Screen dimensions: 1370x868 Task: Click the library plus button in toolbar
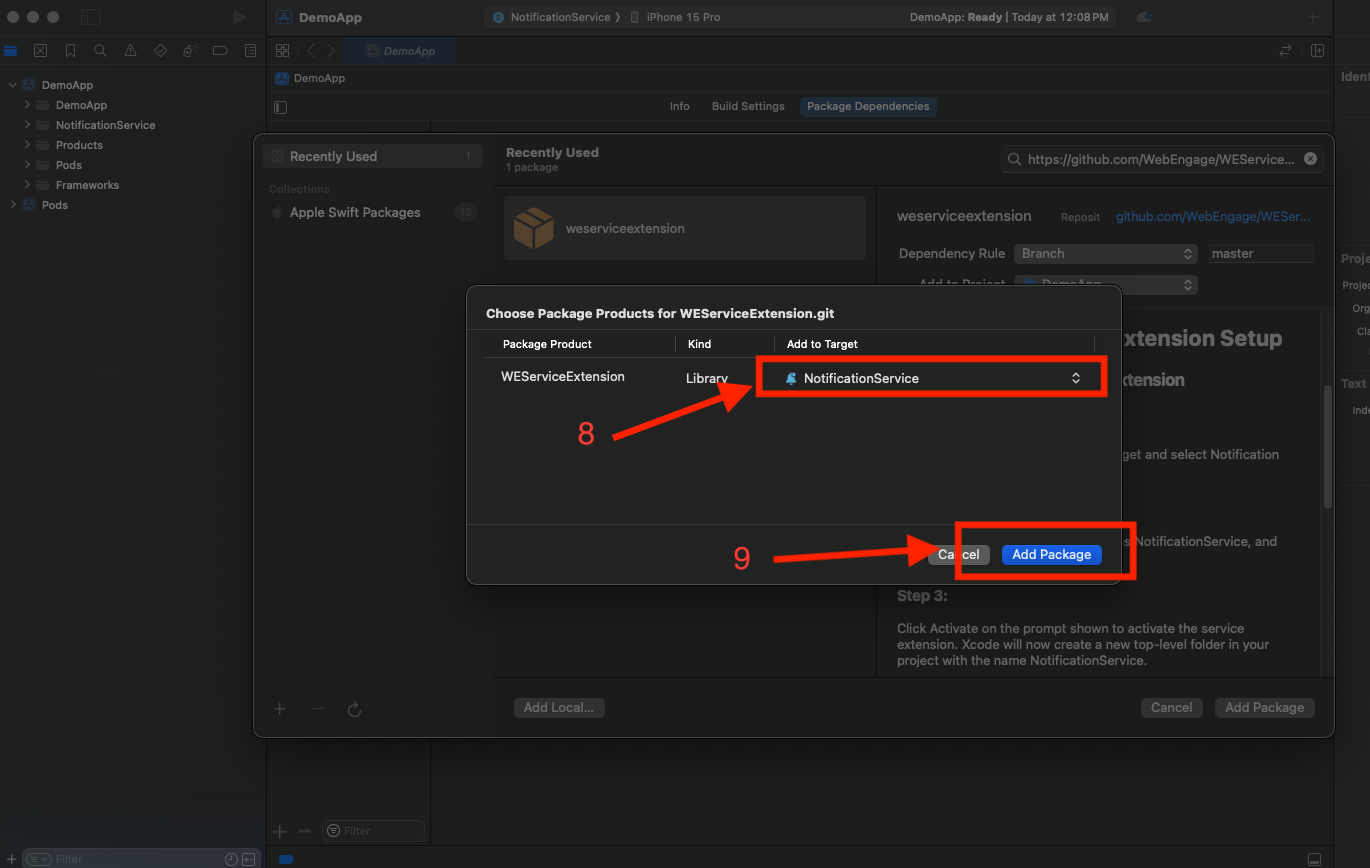point(1313,17)
